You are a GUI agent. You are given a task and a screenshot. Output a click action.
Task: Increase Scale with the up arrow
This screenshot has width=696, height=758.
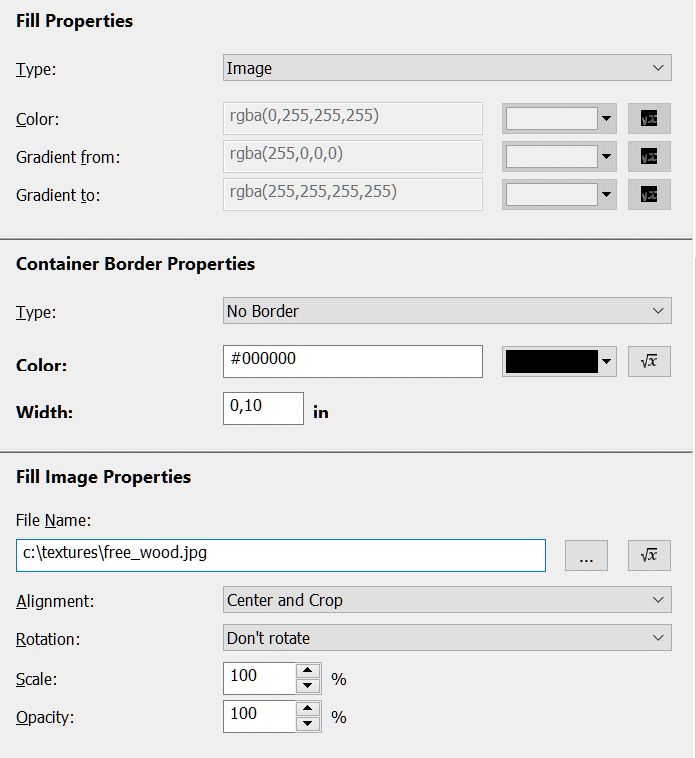tap(308, 671)
